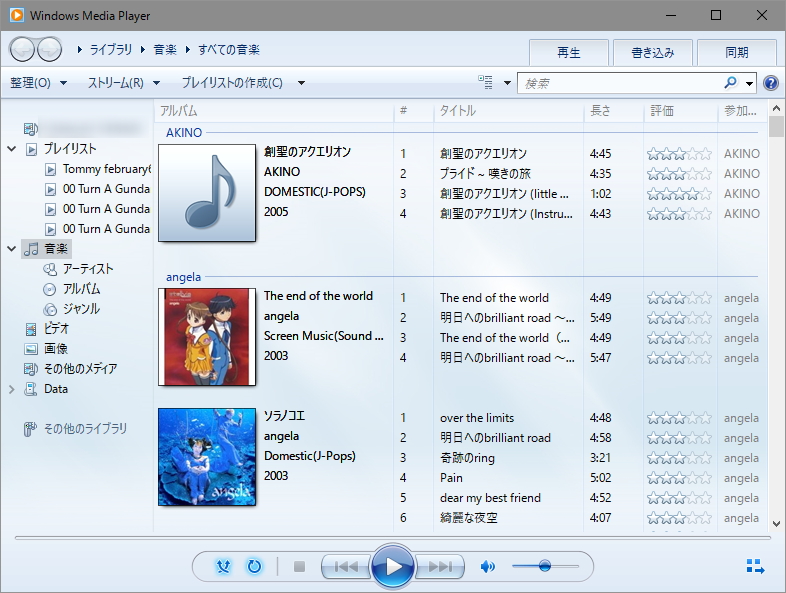The image size is (786, 593).
Task: Open the view options dropdown arrow
Action: tap(507, 83)
